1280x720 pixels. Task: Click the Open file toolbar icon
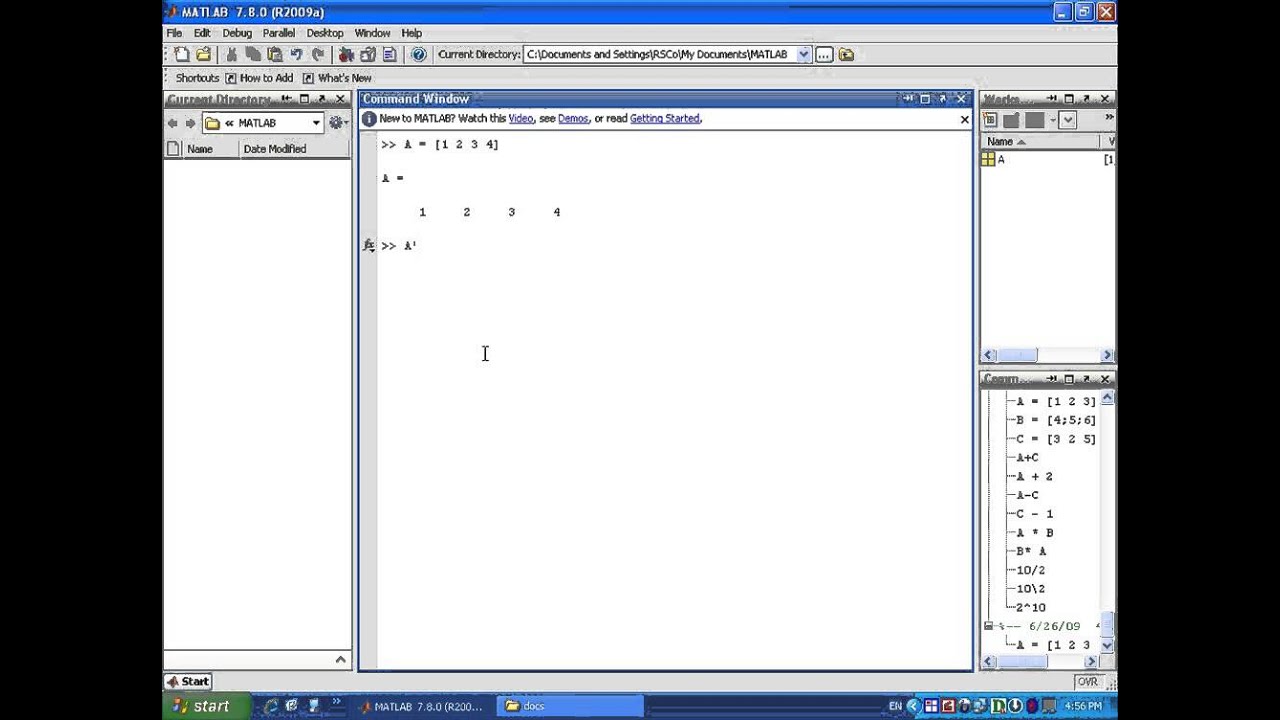point(204,55)
